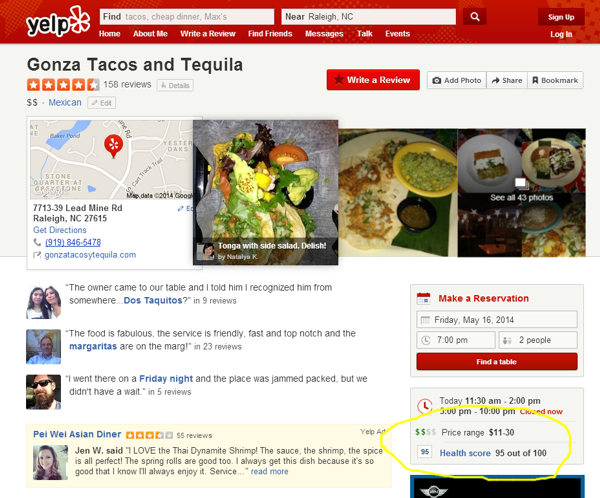Click the calendar icon beside Make a Reservation
Image resolution: width=600 pixels, height=498 pixels.
(x=424, y=299)
